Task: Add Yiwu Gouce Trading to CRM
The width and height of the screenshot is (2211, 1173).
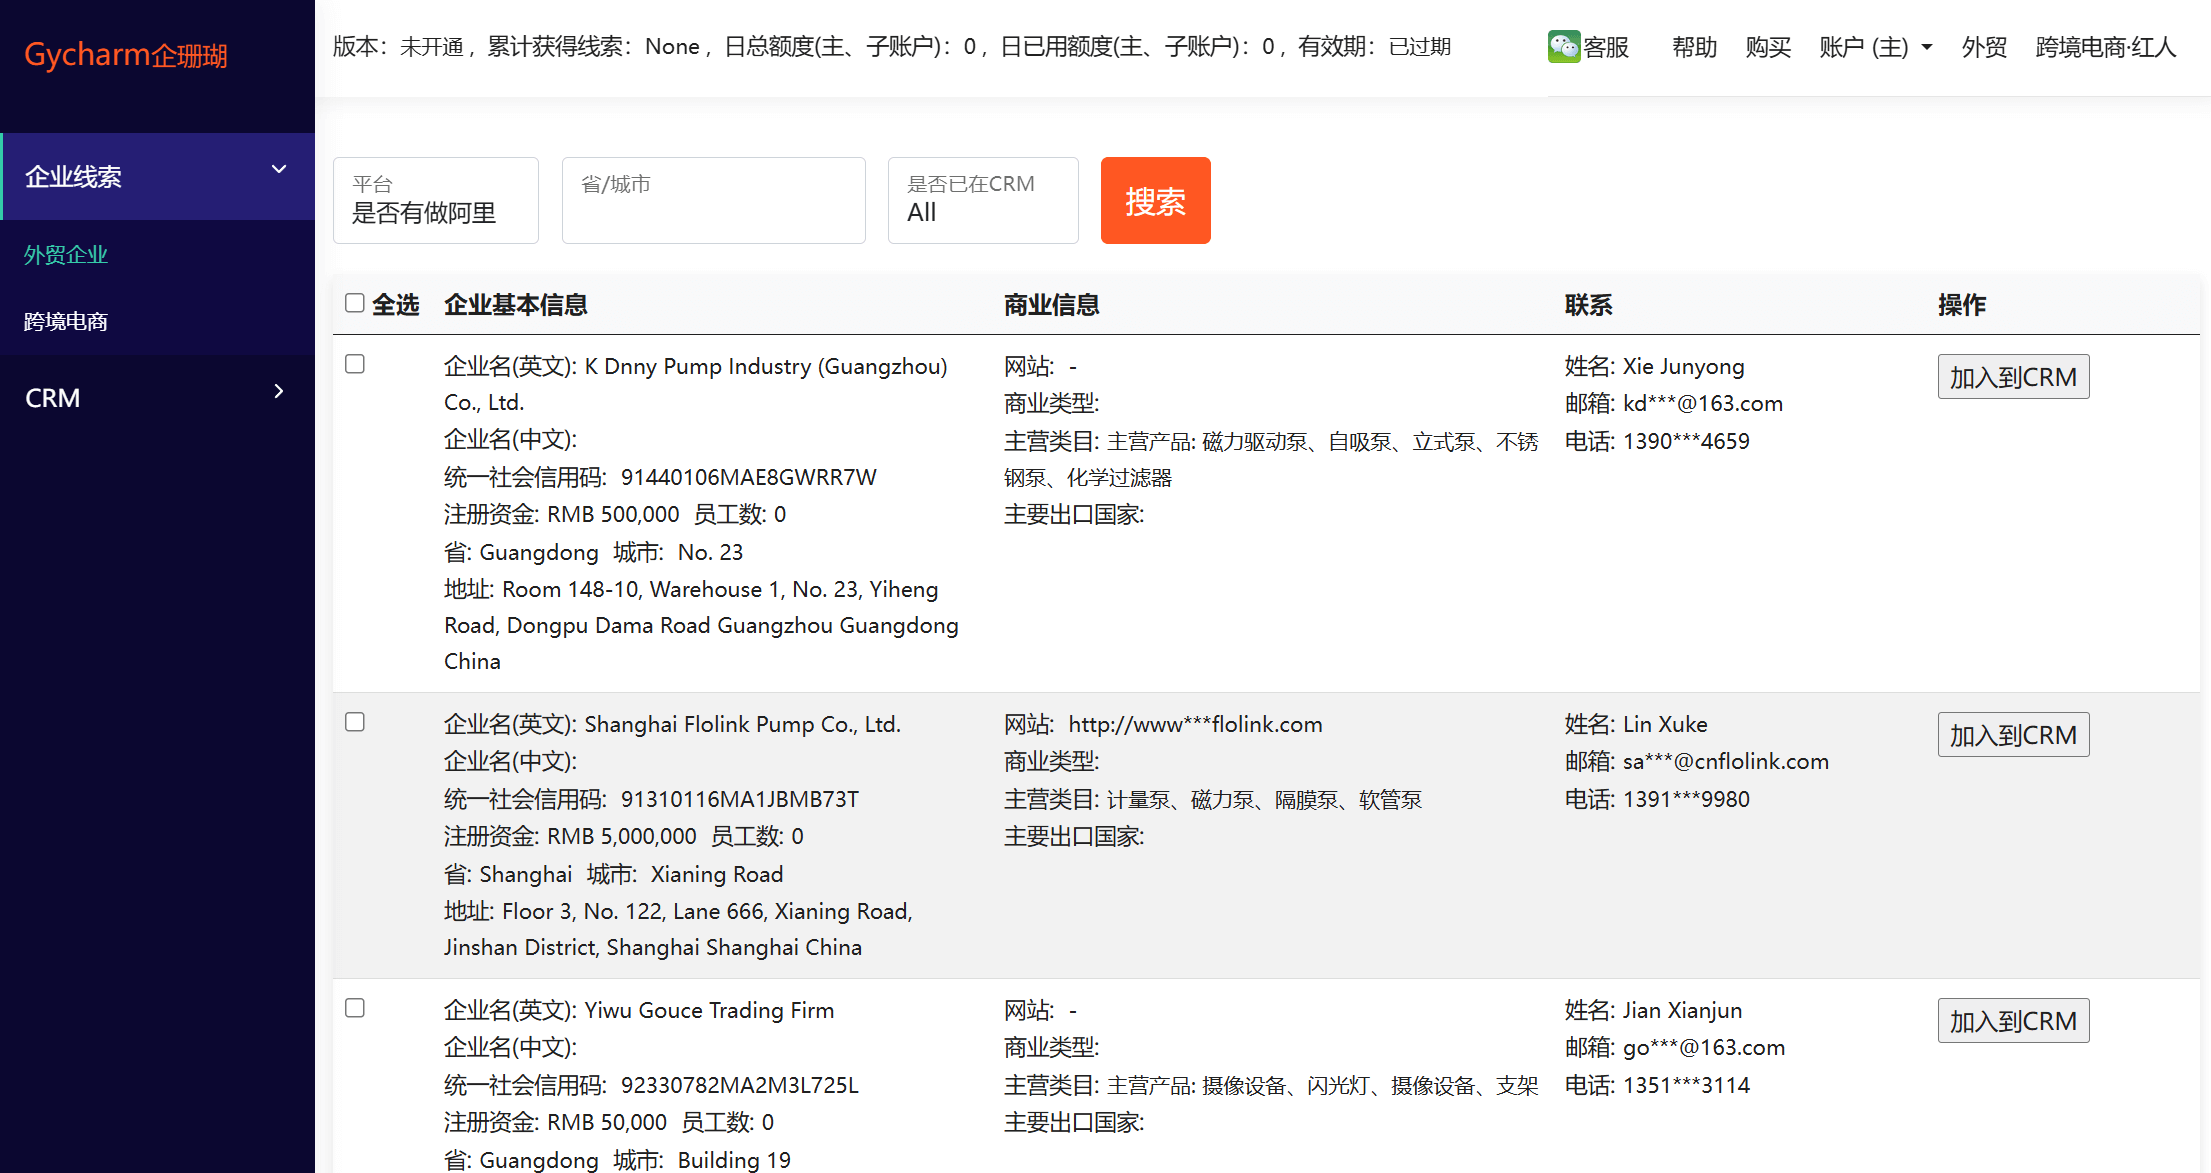Action: pyautogui.click(x=2012, y=1021)
